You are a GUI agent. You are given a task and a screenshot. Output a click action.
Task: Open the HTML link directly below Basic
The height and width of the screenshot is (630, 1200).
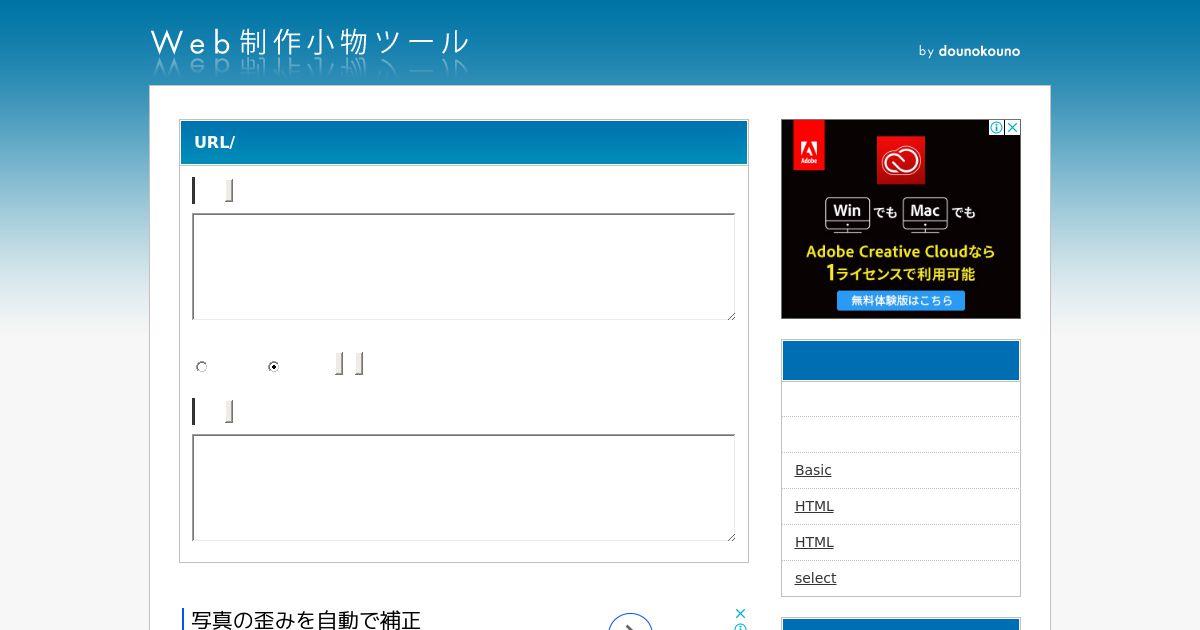point(814,506)
